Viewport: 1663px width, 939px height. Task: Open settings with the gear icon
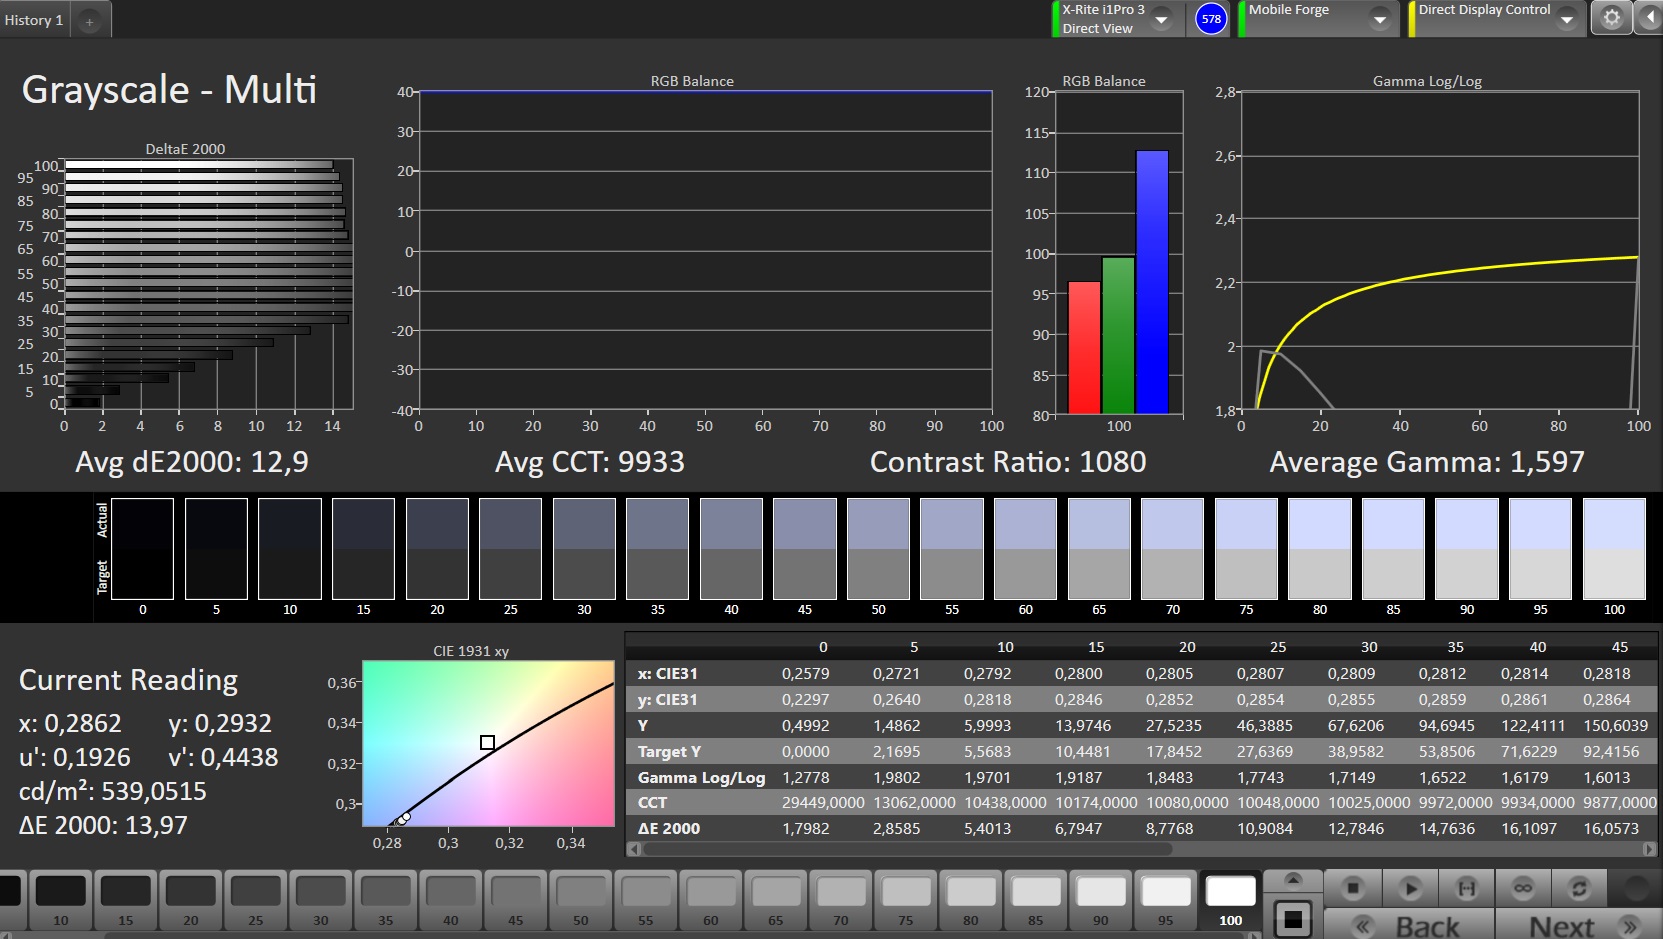click(x=1611, y=18)
